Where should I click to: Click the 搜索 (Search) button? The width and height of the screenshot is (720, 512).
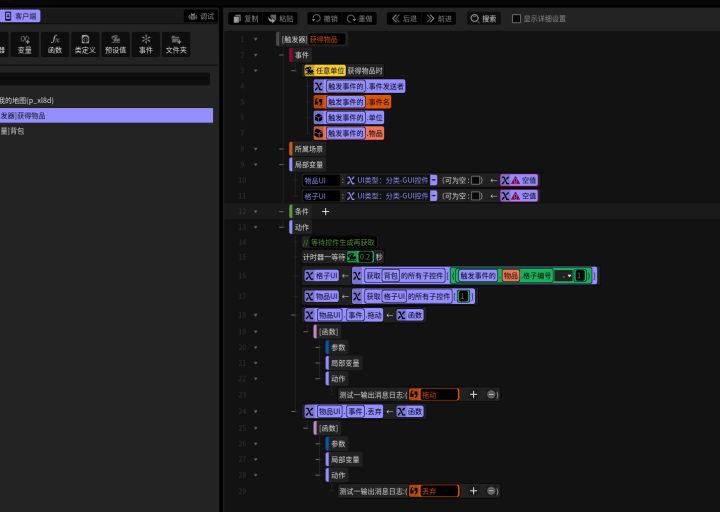pyautogui.click(x=483, y=18)
